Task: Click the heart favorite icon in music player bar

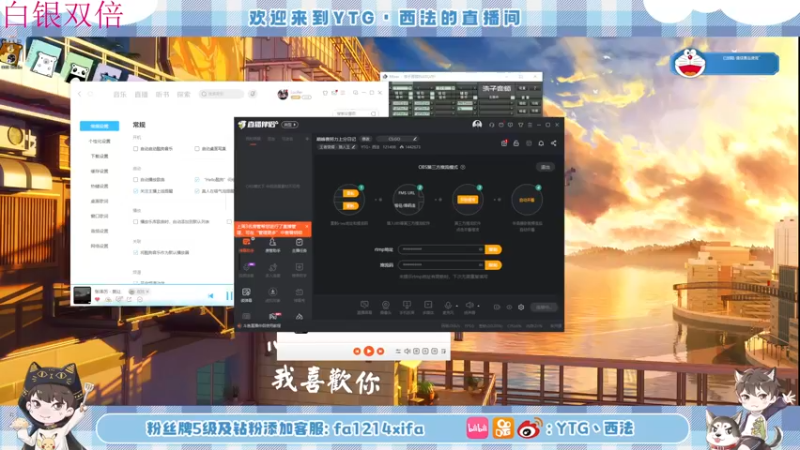Action: click(x=97, y=299)
